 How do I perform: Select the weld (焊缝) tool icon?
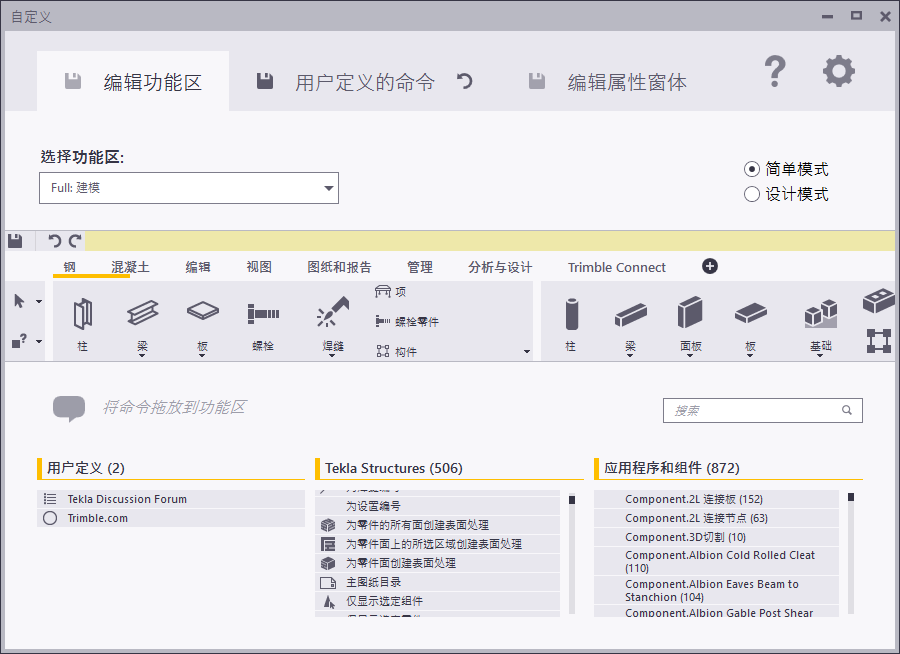(x=331, y=314)
